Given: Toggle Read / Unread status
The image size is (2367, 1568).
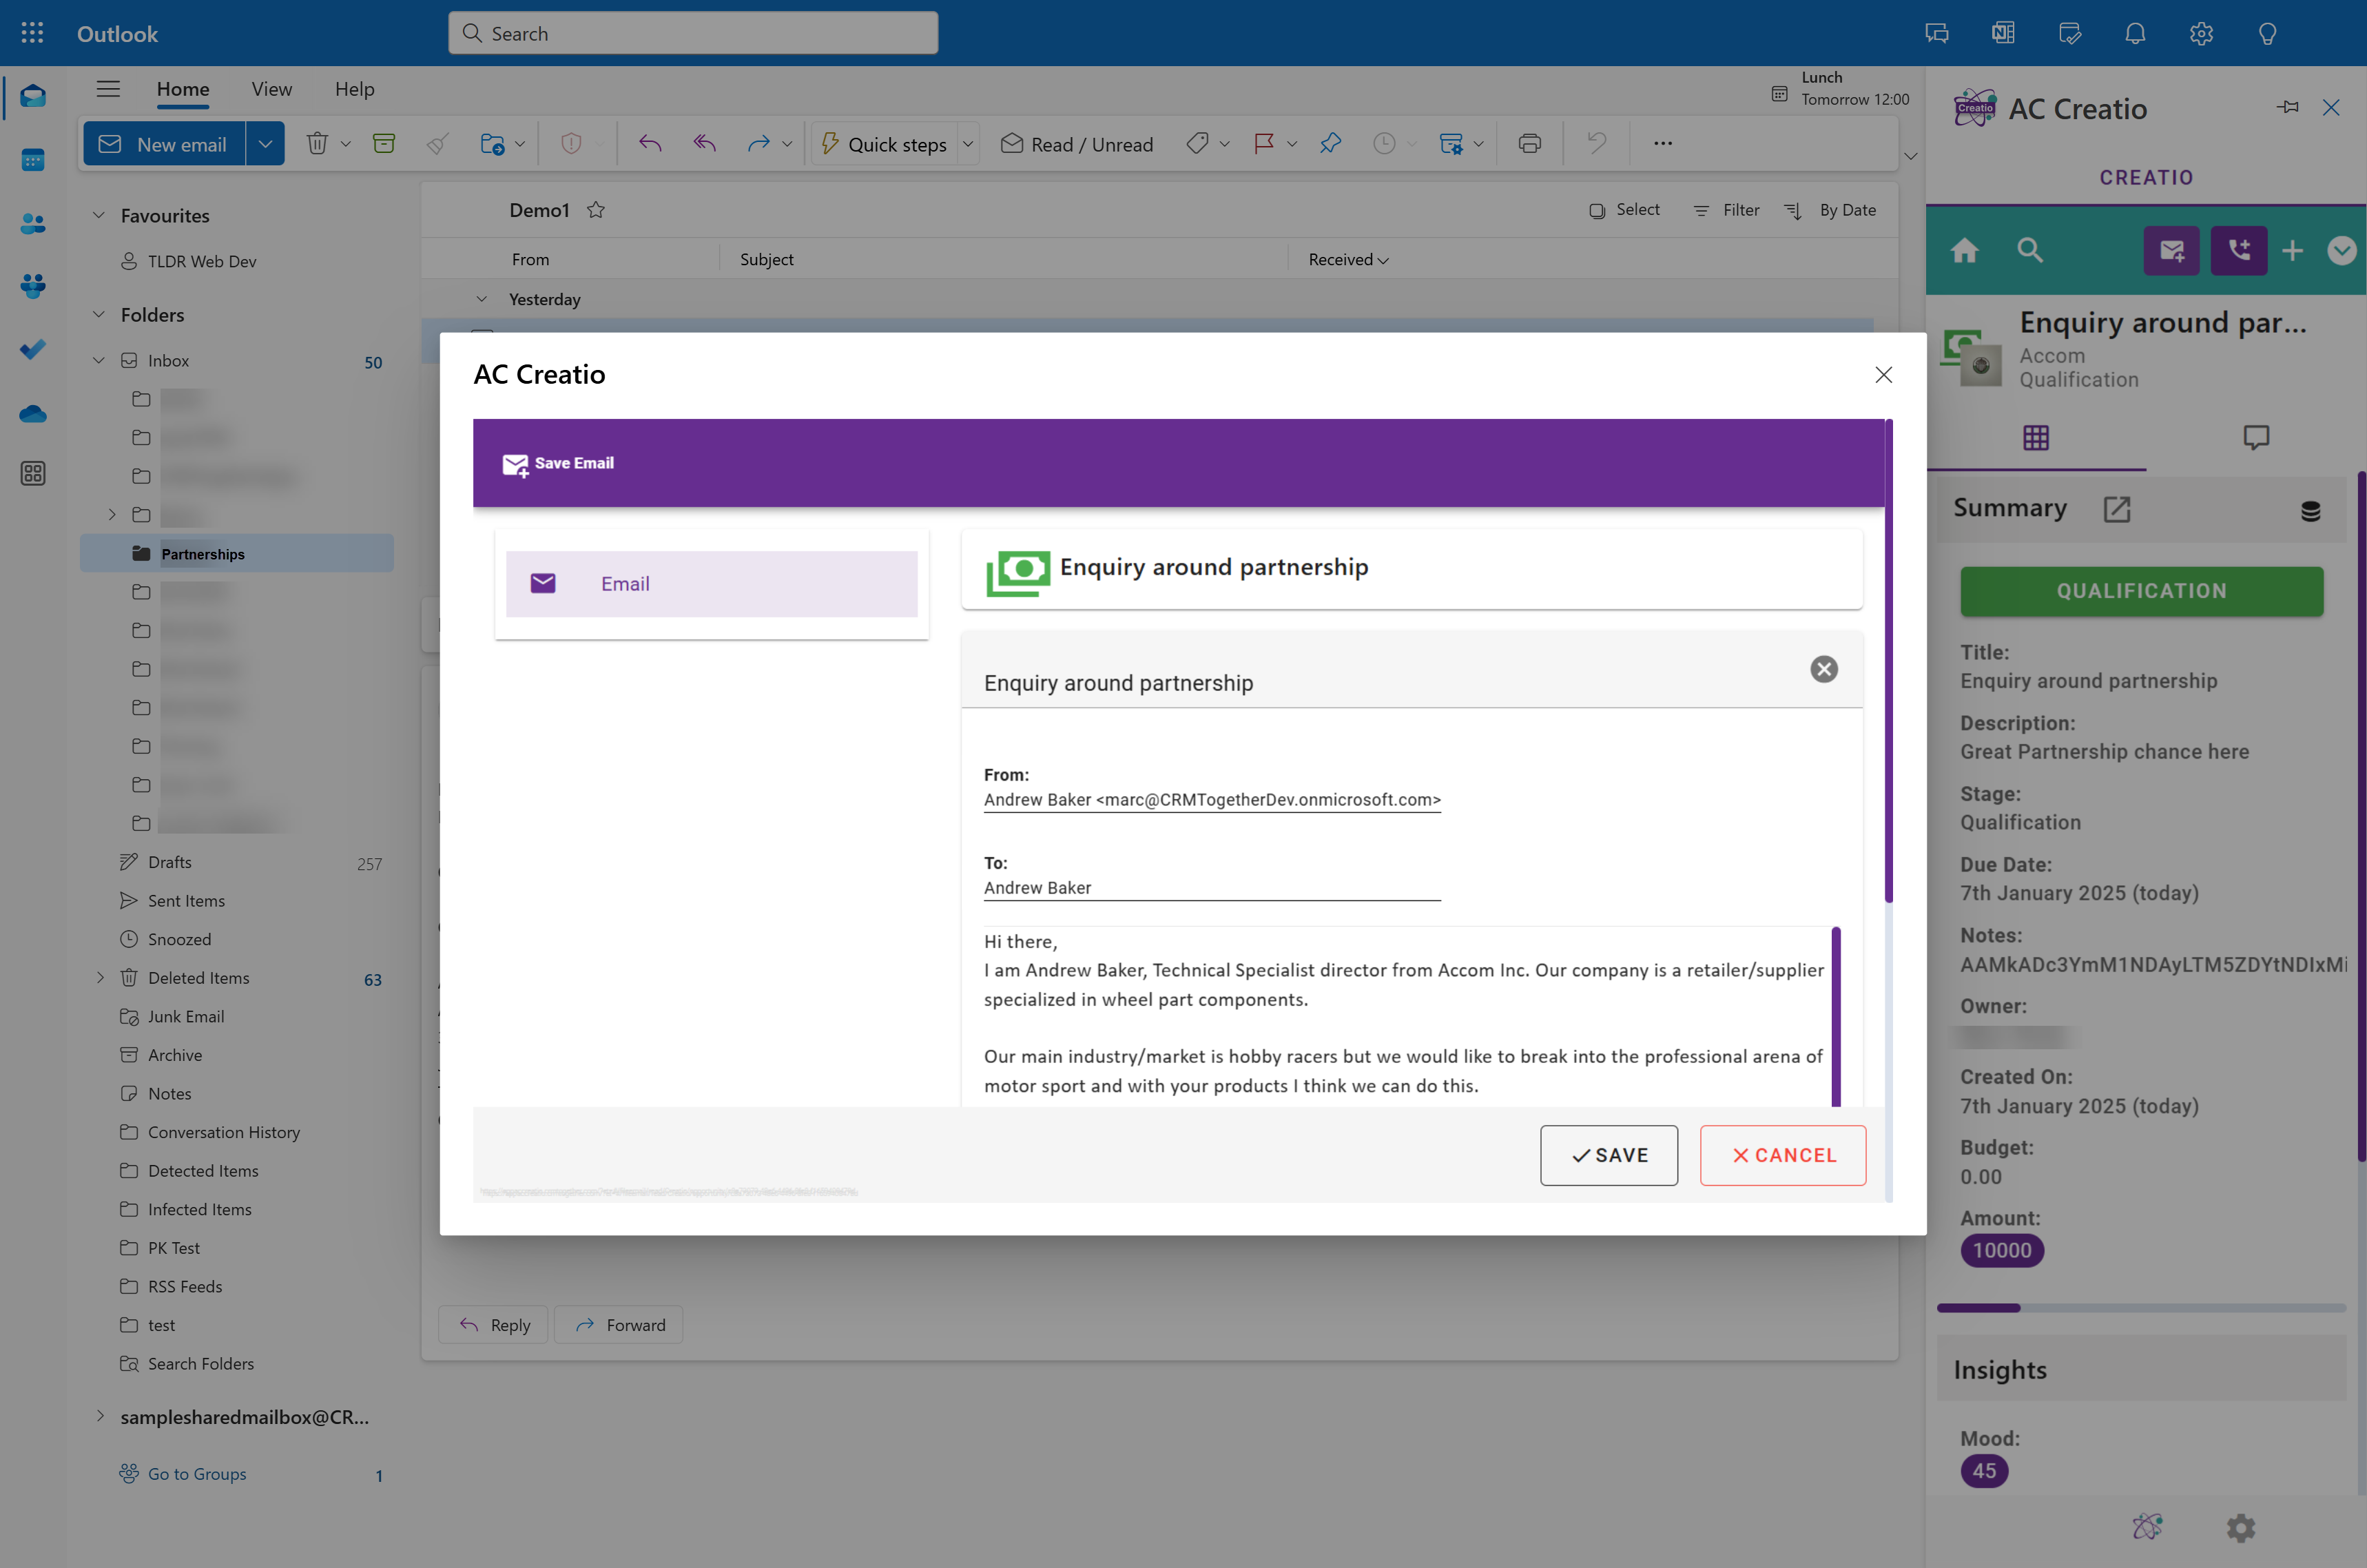Looking at the screenshot, I should [x=1076, y=144].
